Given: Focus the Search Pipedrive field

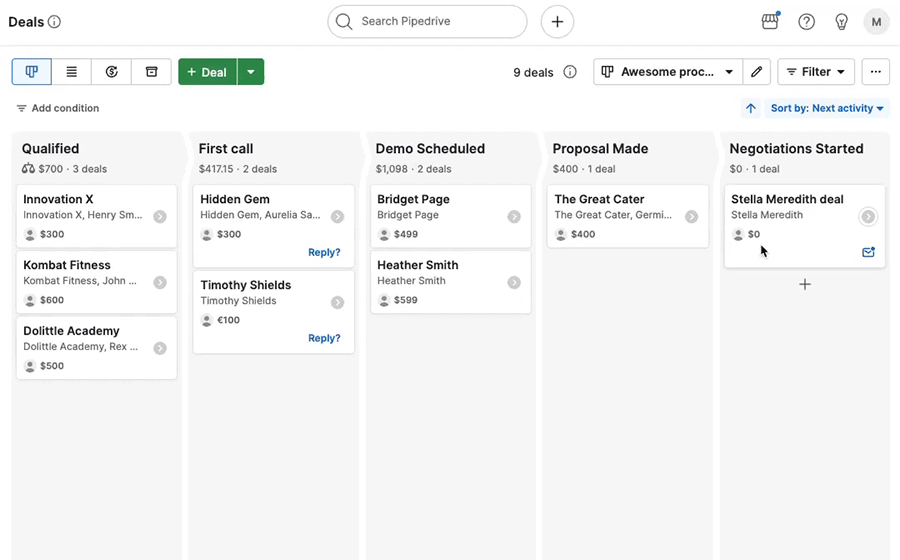Looking at the screenshot, I should [x=427, y=22].
